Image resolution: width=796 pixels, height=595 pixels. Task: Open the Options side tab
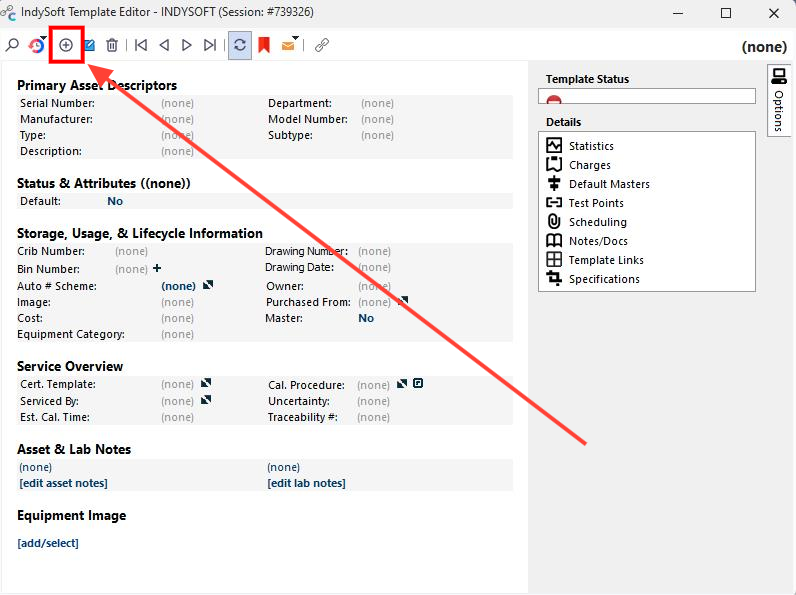tap(778, 100)
